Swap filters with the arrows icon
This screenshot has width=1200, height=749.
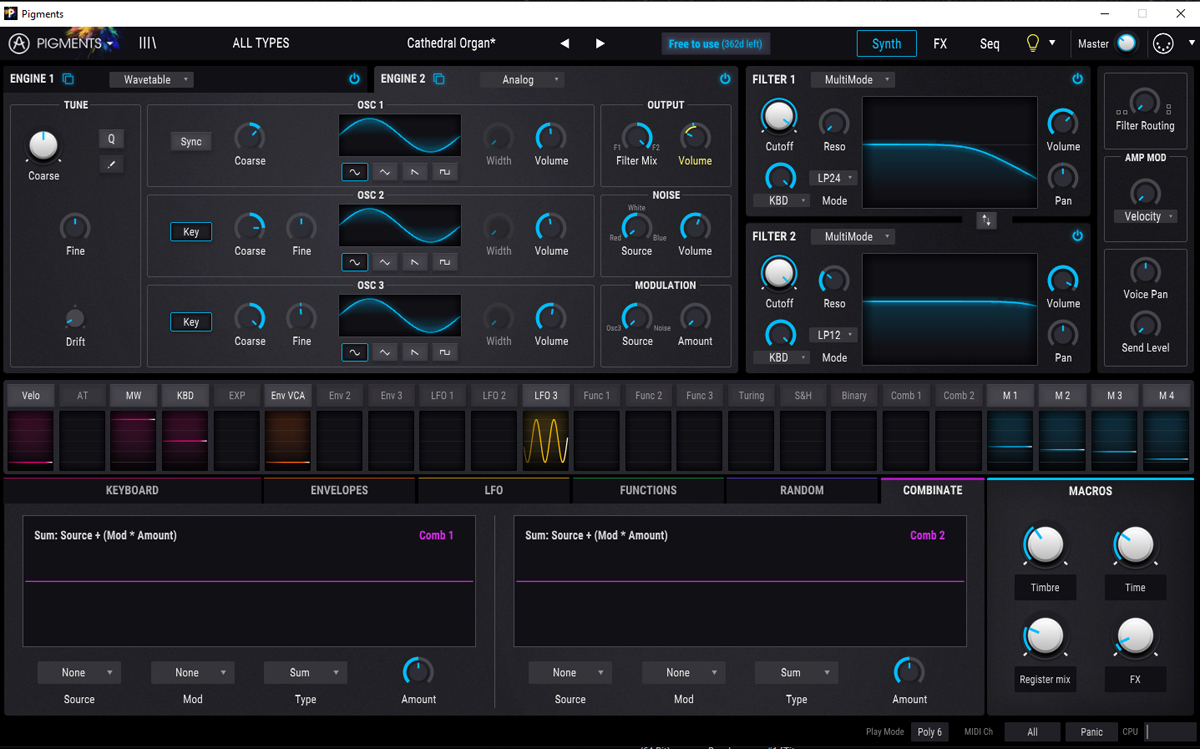click(986, 220)
